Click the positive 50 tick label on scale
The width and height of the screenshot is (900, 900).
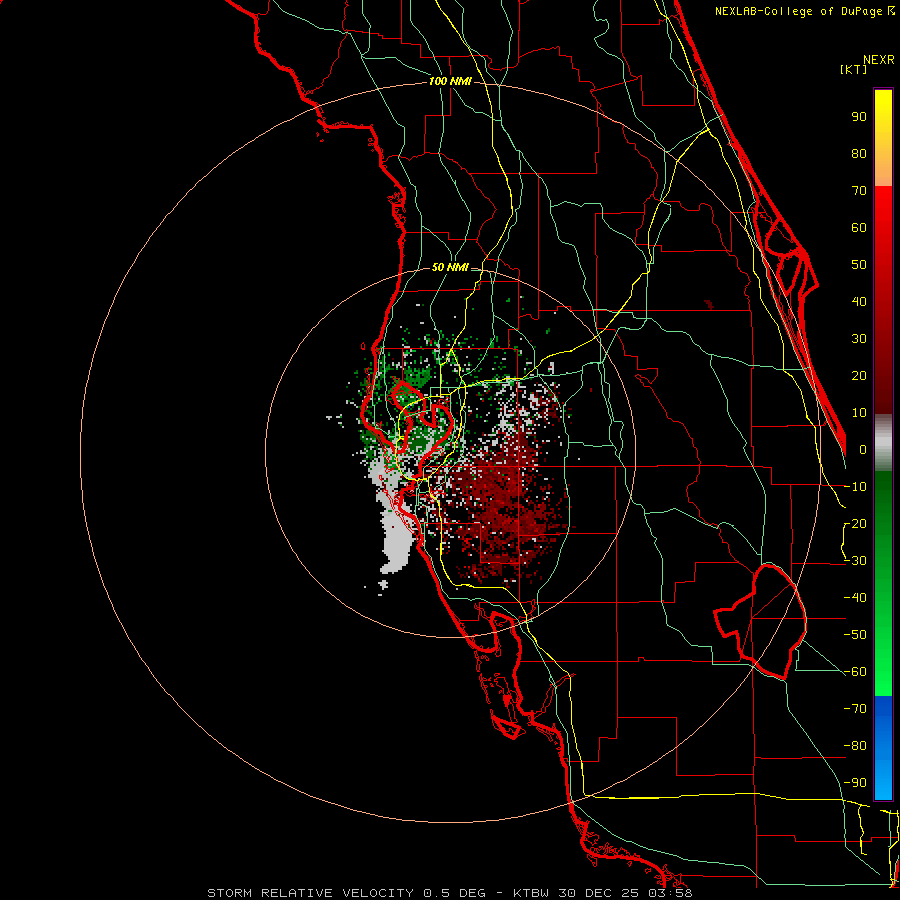(x=859, y=265)
